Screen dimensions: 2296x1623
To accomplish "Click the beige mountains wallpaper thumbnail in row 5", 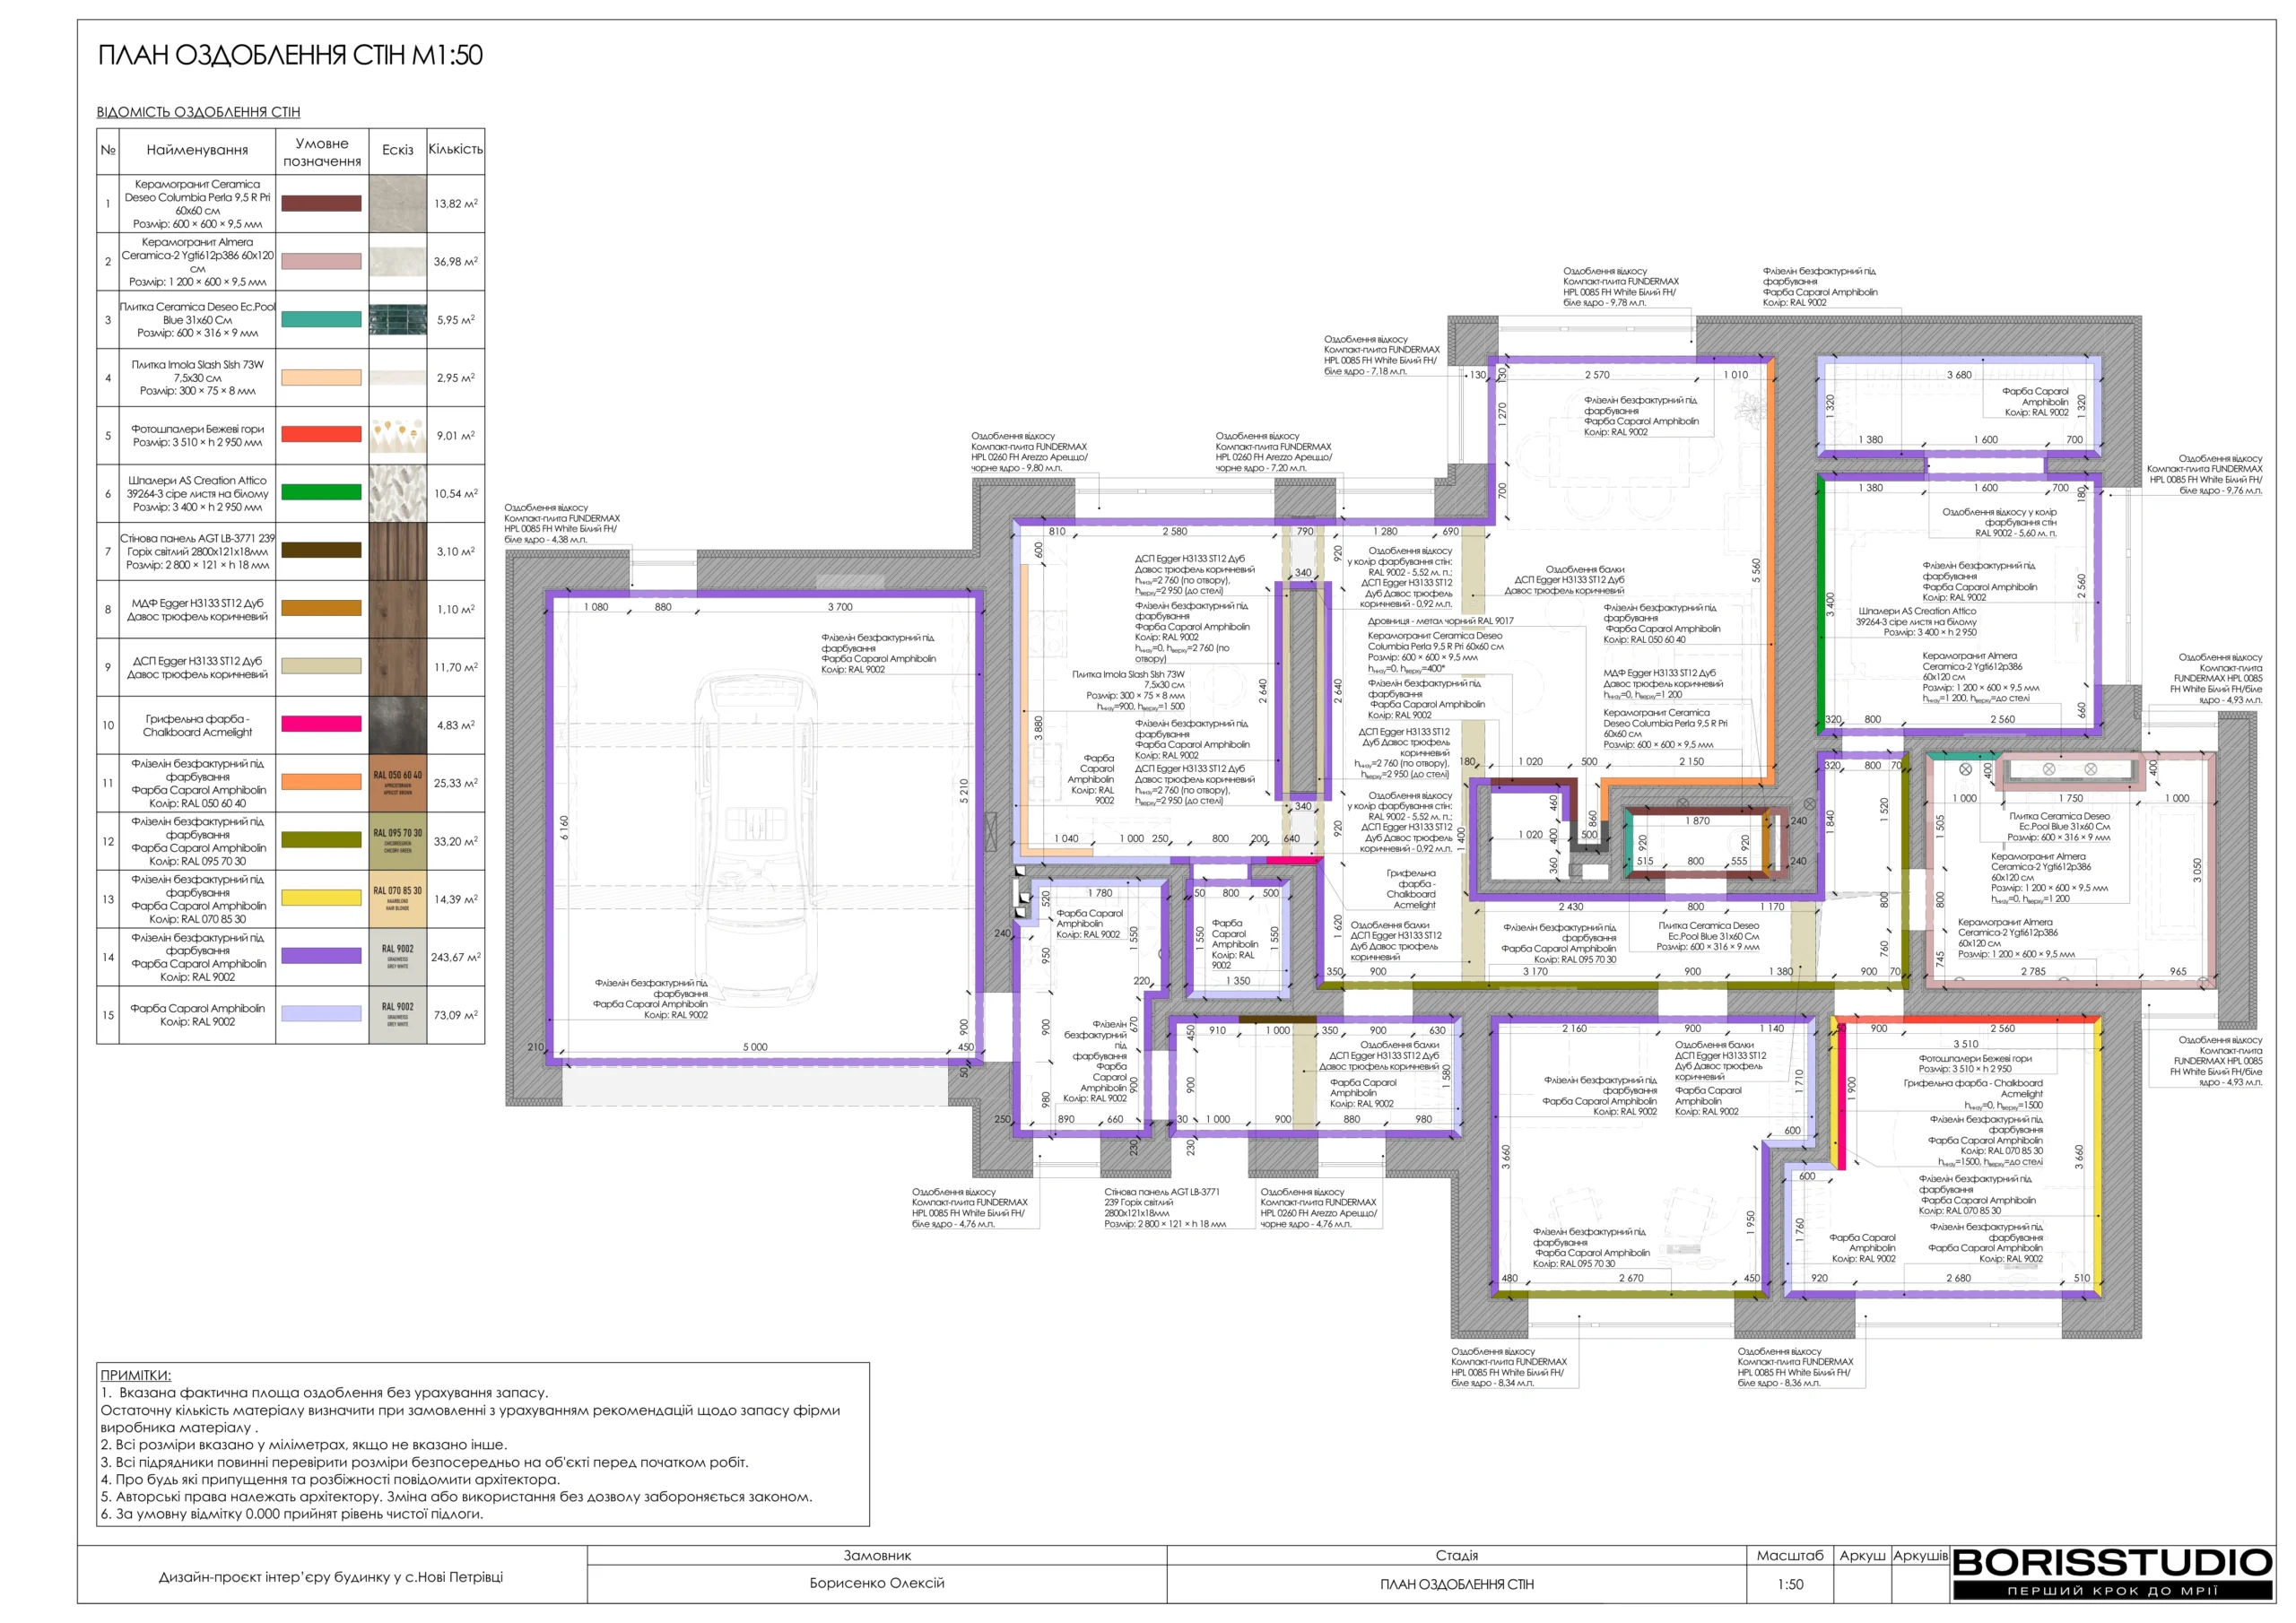I will pyautogui.click(x=397, y=435).
